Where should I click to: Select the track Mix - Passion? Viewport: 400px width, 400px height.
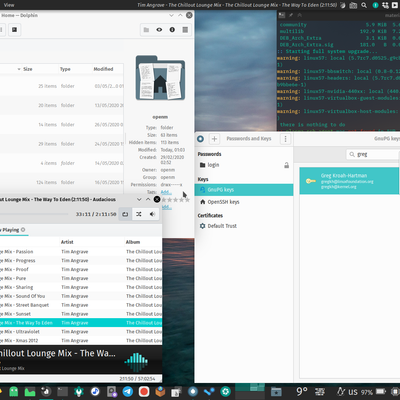(x=81, y=252)
